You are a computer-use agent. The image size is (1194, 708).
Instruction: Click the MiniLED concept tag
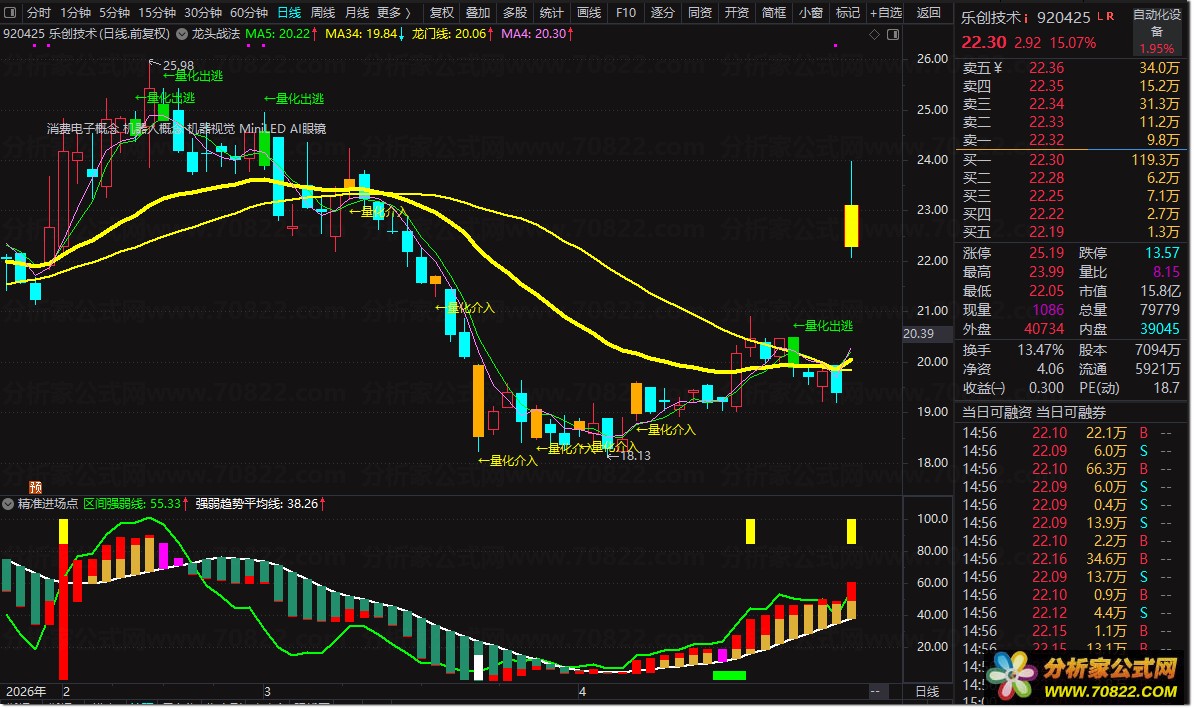261,129
